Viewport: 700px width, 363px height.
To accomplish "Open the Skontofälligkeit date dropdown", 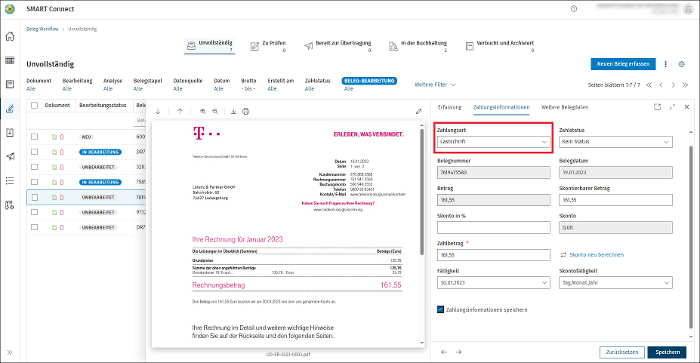I will point(616,283).
